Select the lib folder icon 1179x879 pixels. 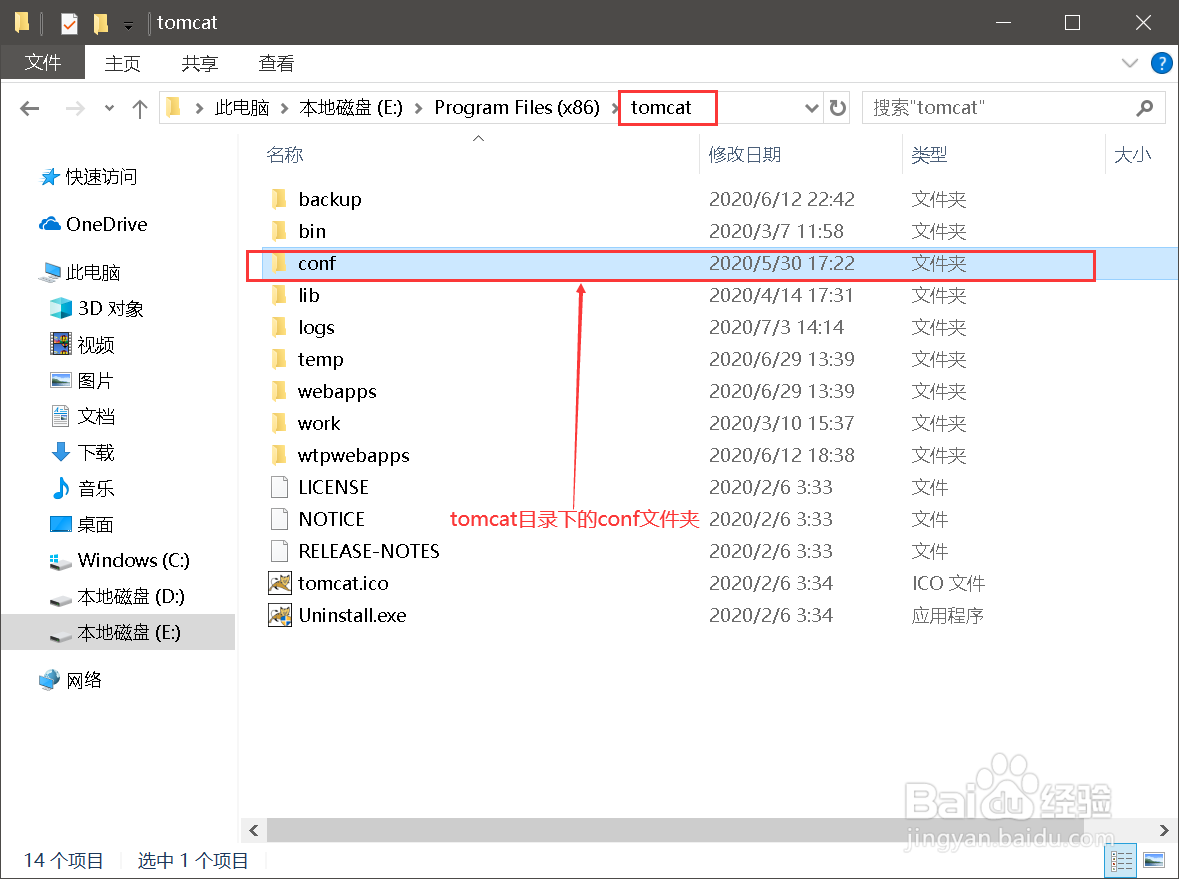279,295
